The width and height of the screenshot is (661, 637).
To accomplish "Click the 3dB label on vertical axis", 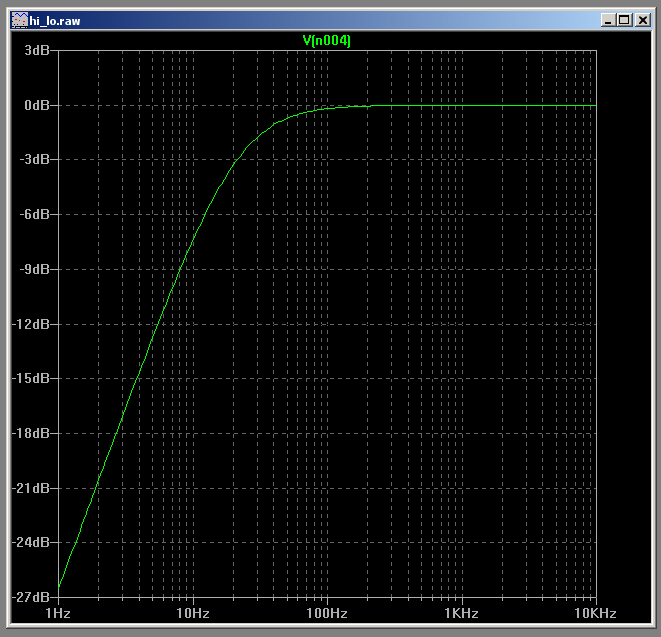I will point(38,50).
